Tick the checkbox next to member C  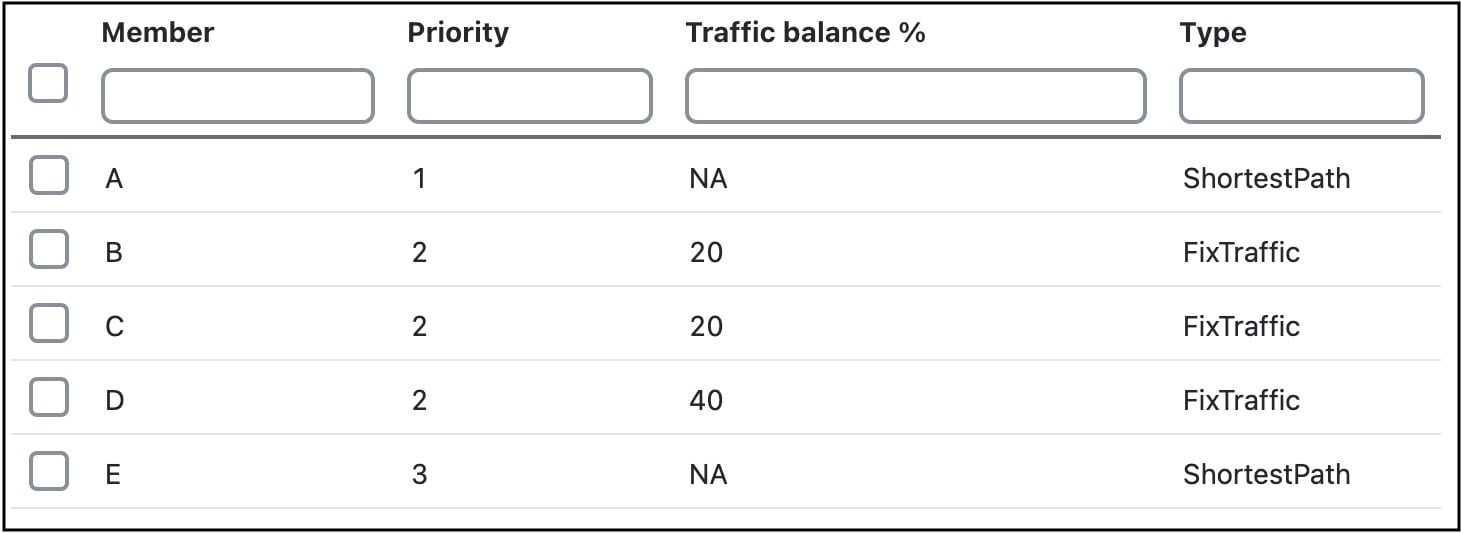click(x=49, y=323)
